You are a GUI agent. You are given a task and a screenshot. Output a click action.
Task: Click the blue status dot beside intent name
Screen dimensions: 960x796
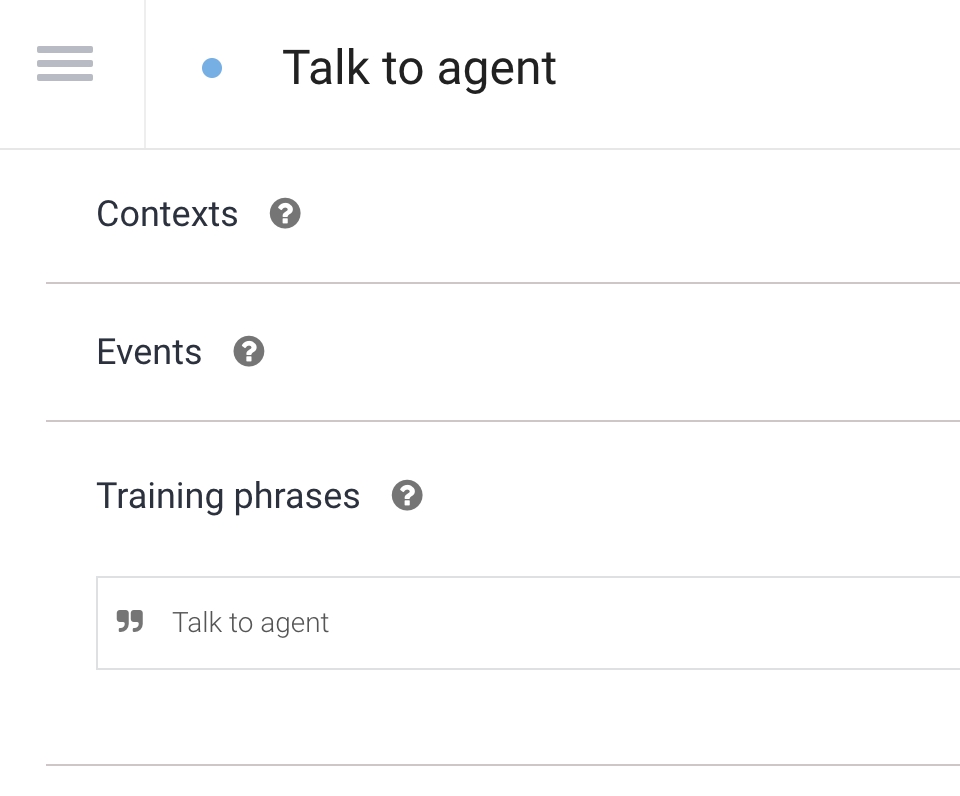(212, 68)
